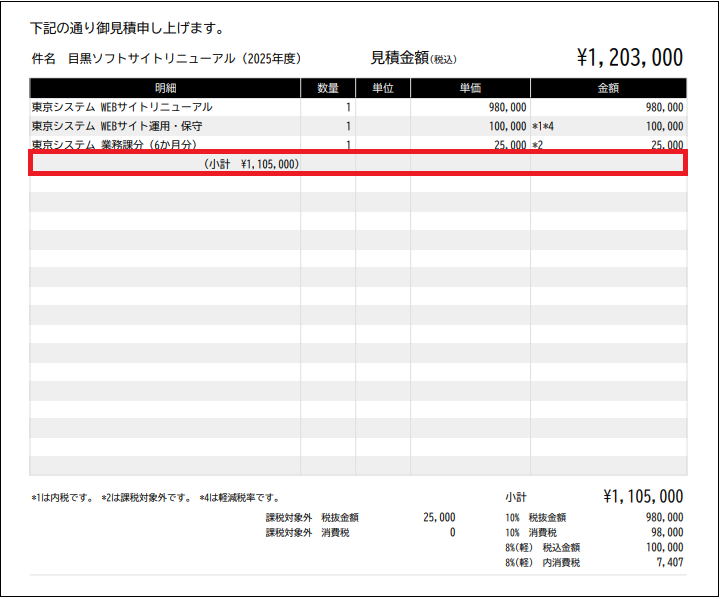Click amount 980,000 in 金額 column

pyautogui.click(x=664, y=107)
